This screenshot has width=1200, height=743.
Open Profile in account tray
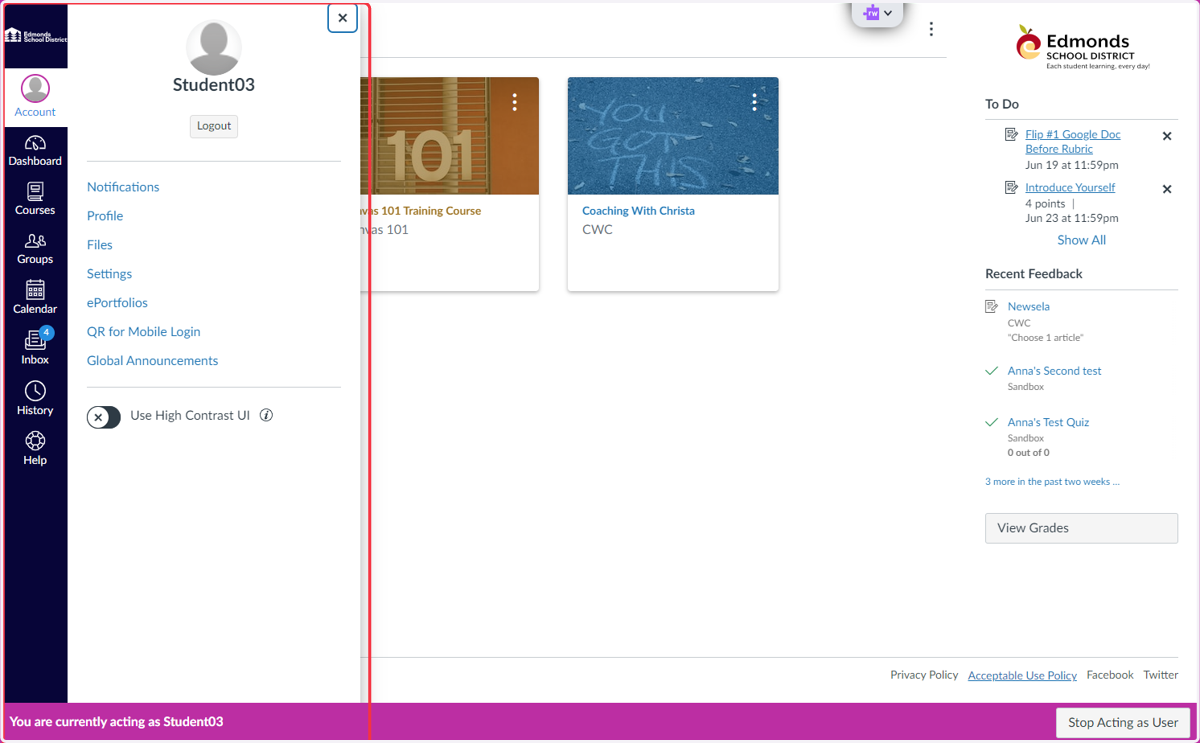pyautogui.click(x=105, y=216)
